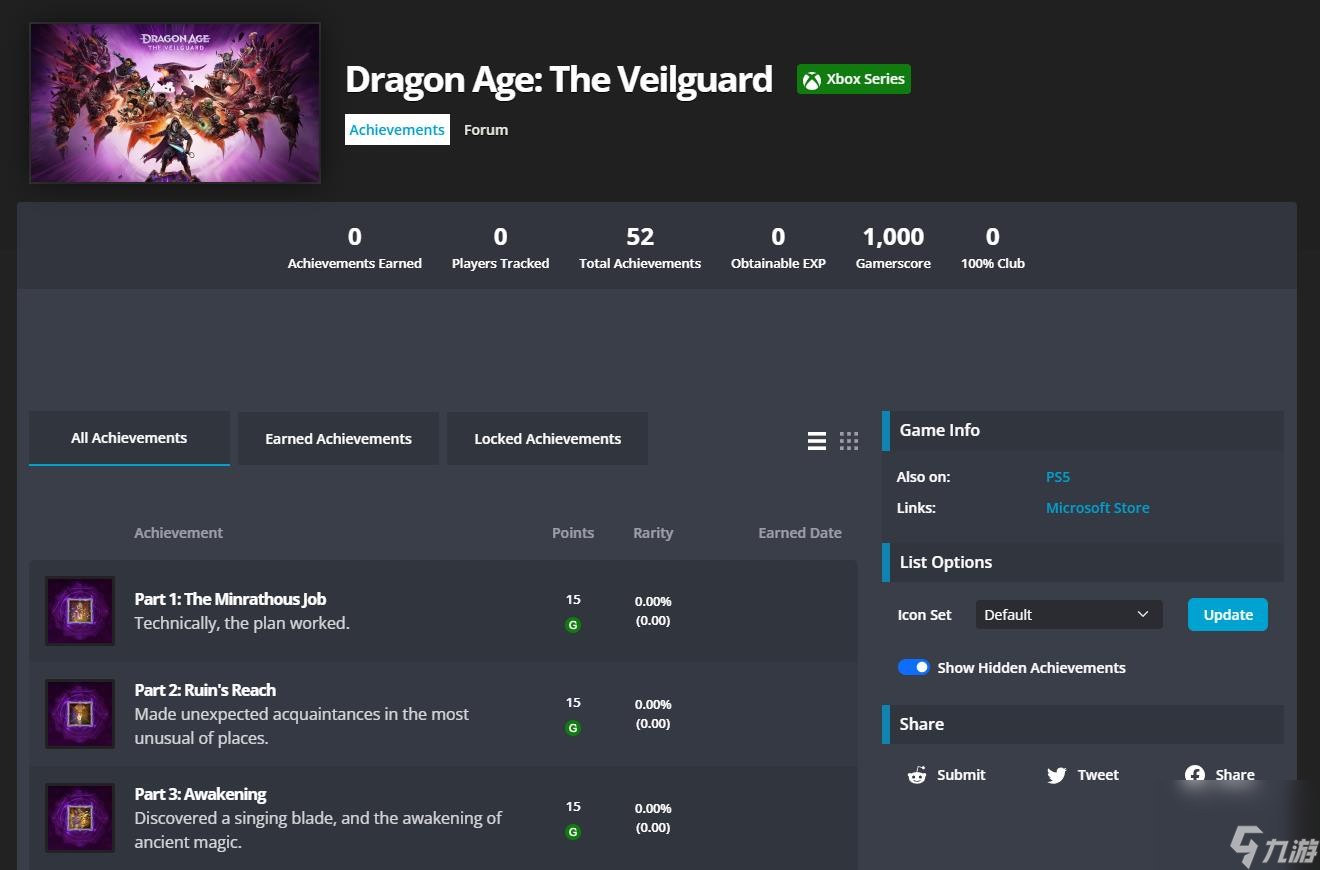This screenshot has height=870, width=1320.
Task: Click the Xbox Series platform badge
Action: 854,79
